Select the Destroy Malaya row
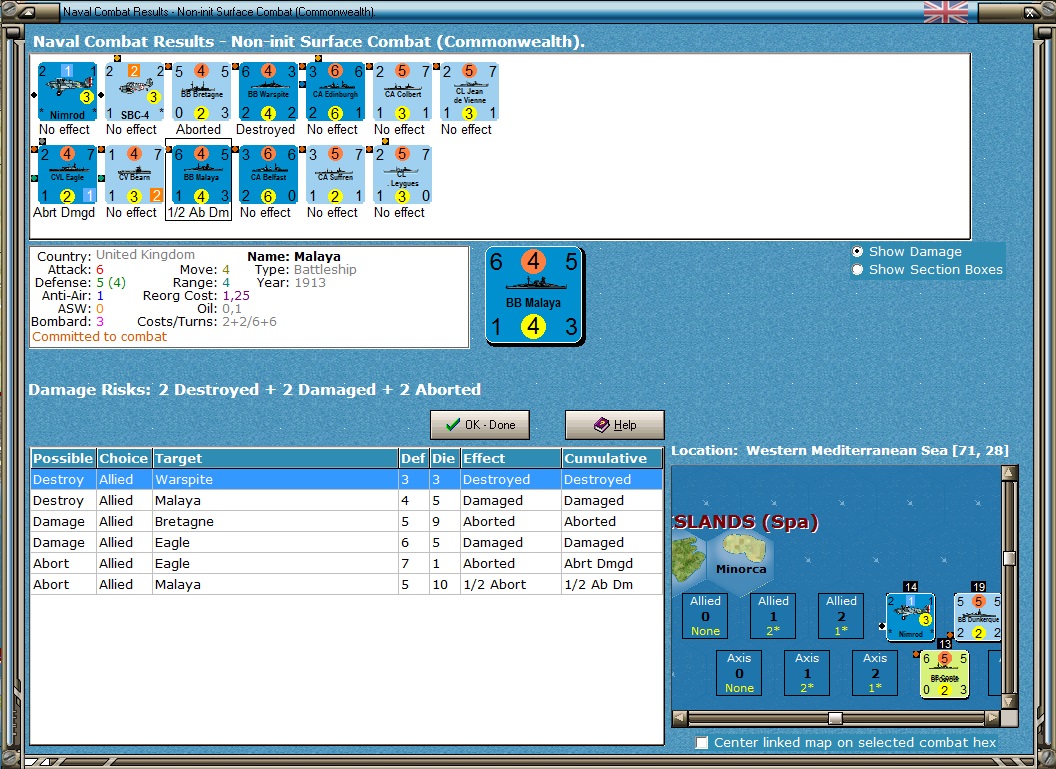The height and width of the screenshot is (769, 1056). 347,500
